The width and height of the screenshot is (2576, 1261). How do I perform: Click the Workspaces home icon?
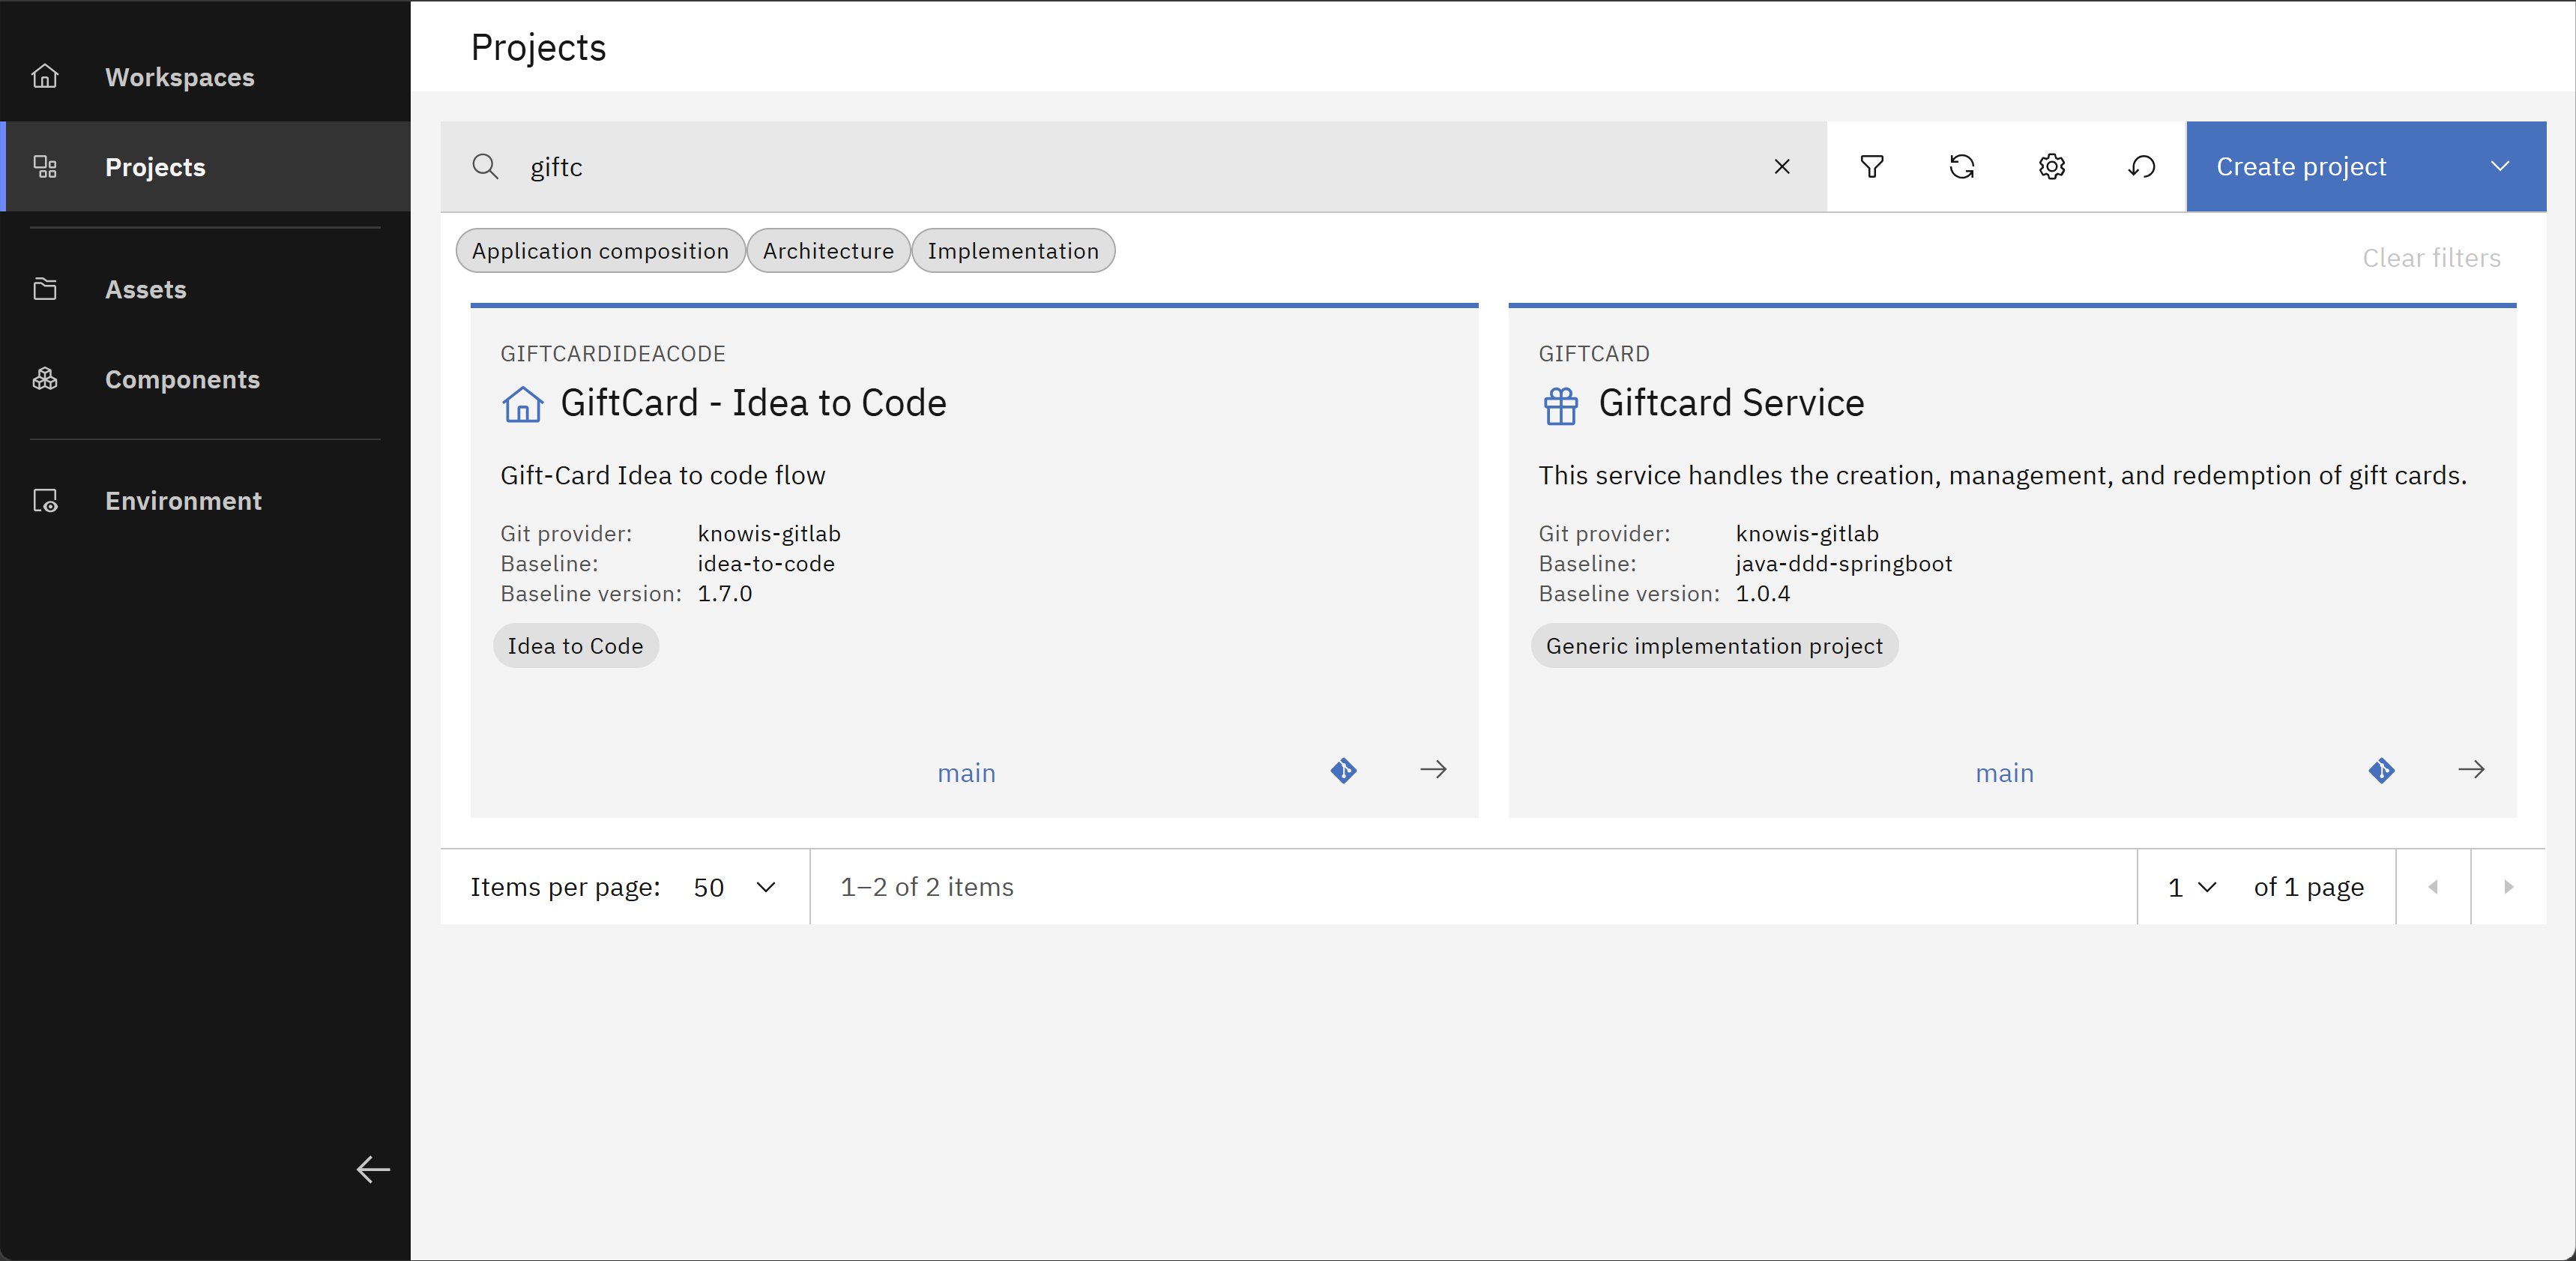[45, 77]
